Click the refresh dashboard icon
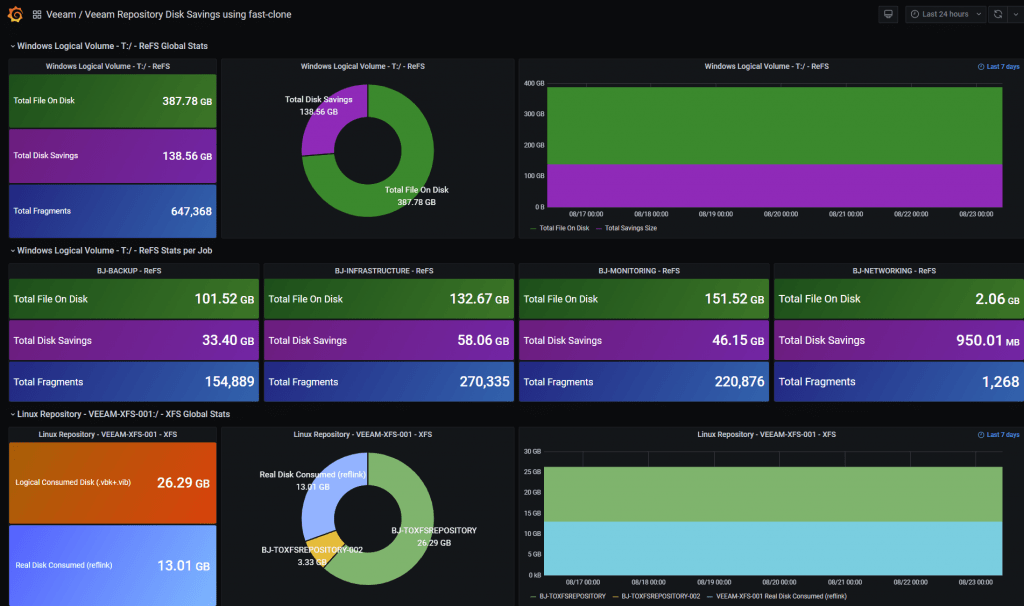The width and height of the screenshot is (1024, 606). tap(998, 14)
